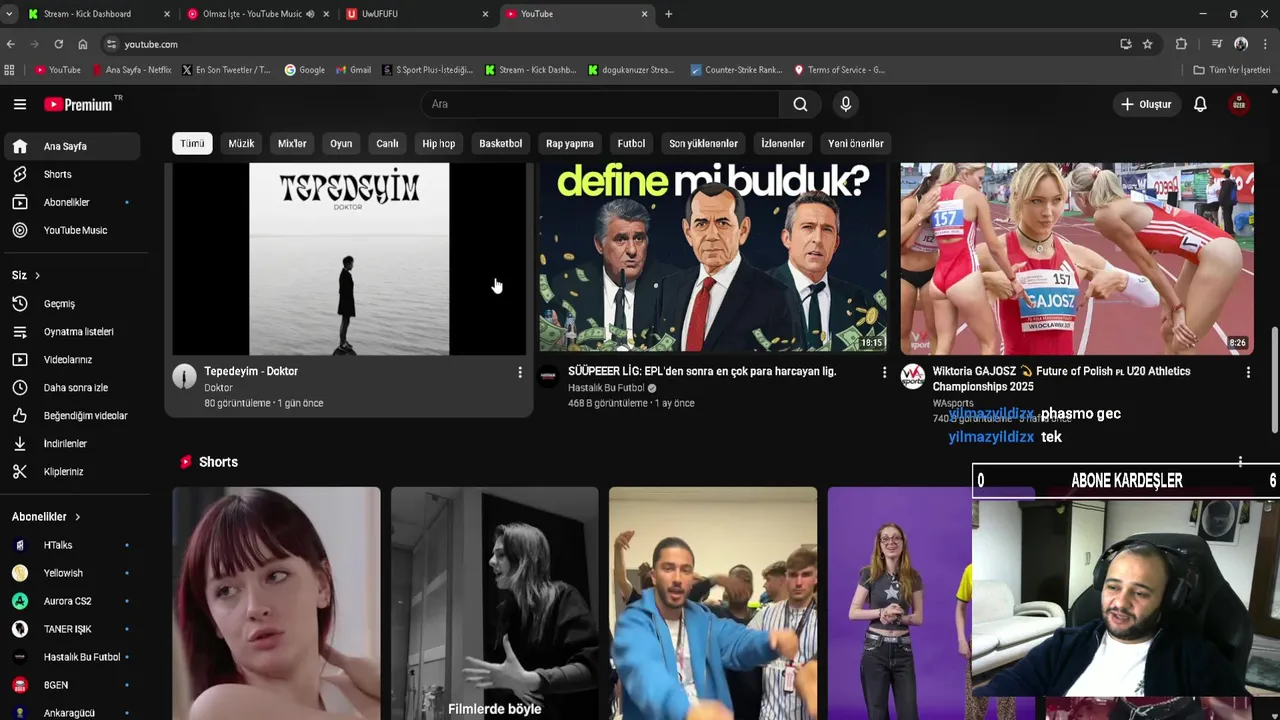This screenshot has width=1280, height=720.
Task: Open BGEN subscription channel
Action: (70, 685)
